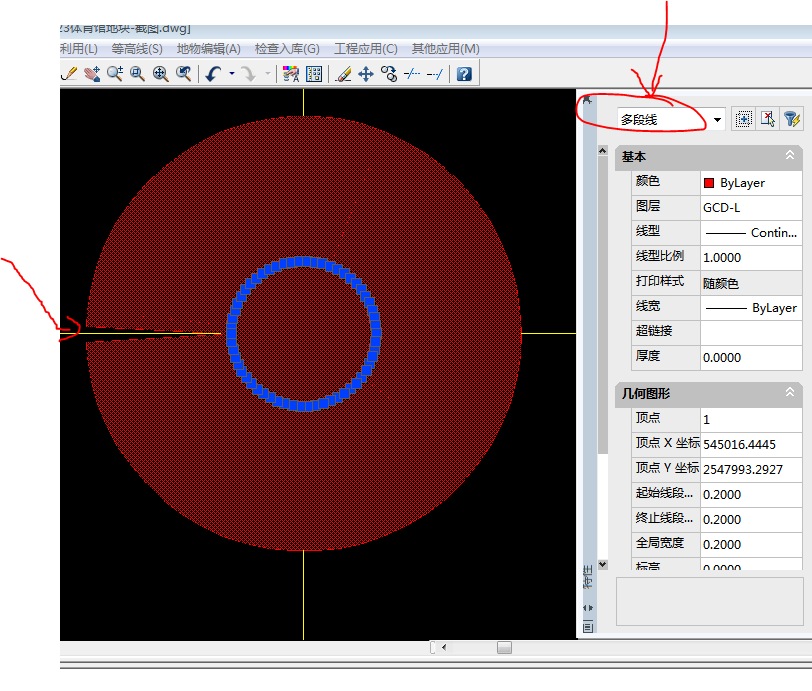Click the properties palette auto-hide arrows icon
The width and height of the screenshot is (812, 691).
coord(588,608)
